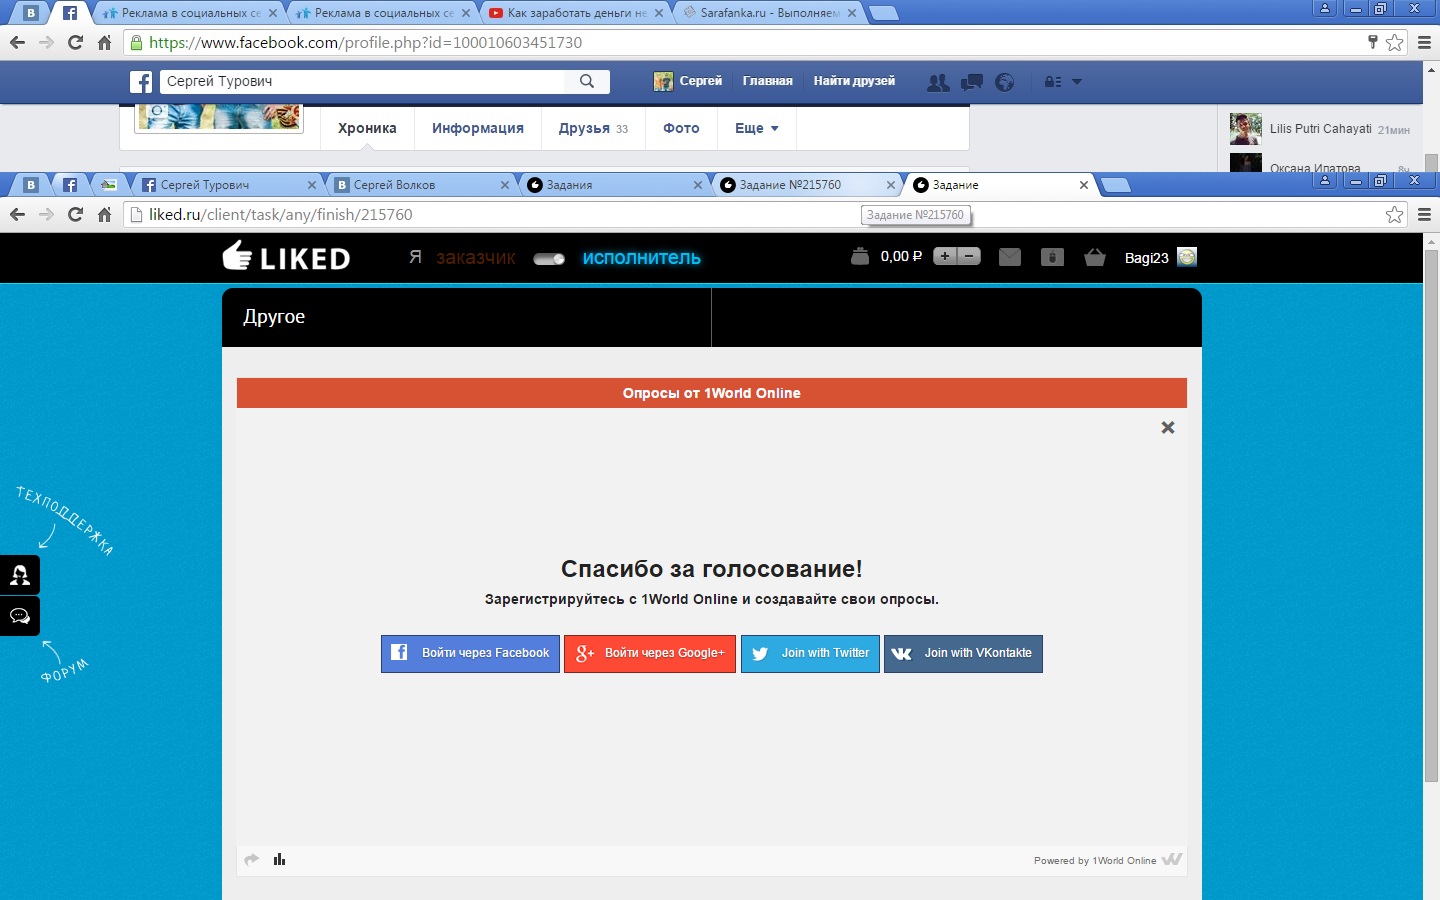Open the mouse icon in LIKED header

[1052, 257]
